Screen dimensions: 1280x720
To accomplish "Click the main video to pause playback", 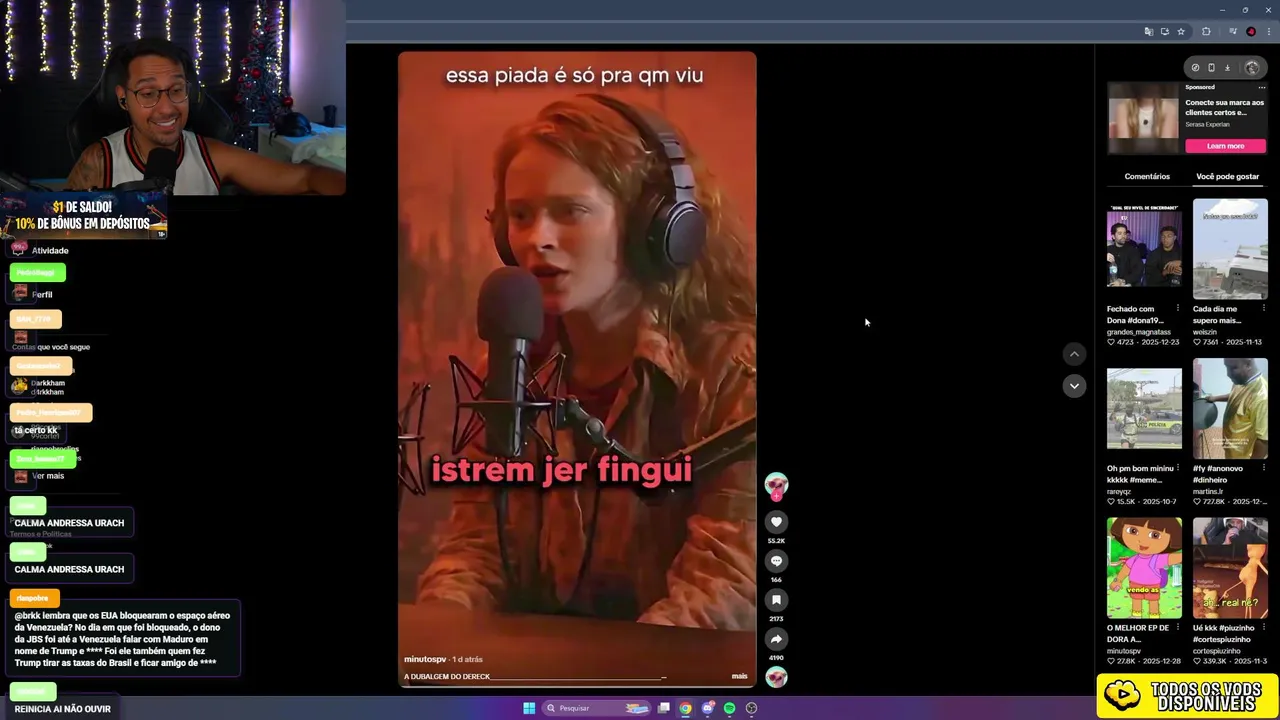I will 577,370.
